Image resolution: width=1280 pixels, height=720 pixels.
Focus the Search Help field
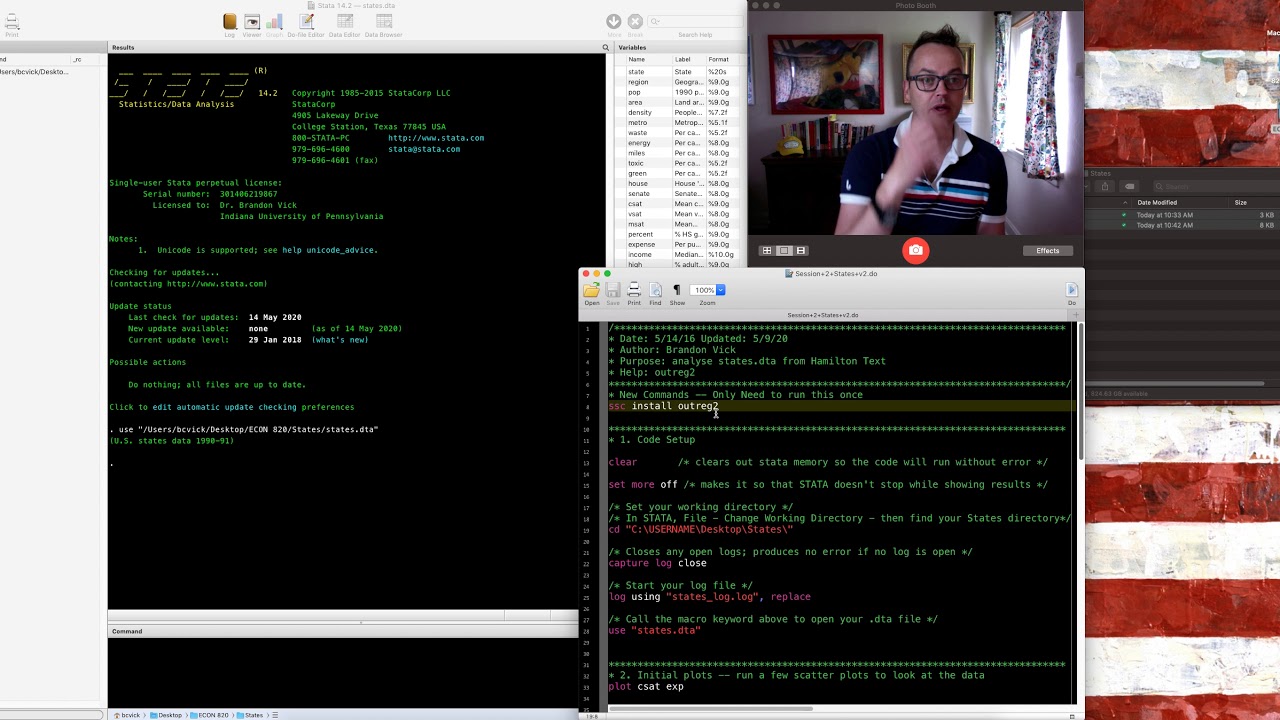coord(694,21)
